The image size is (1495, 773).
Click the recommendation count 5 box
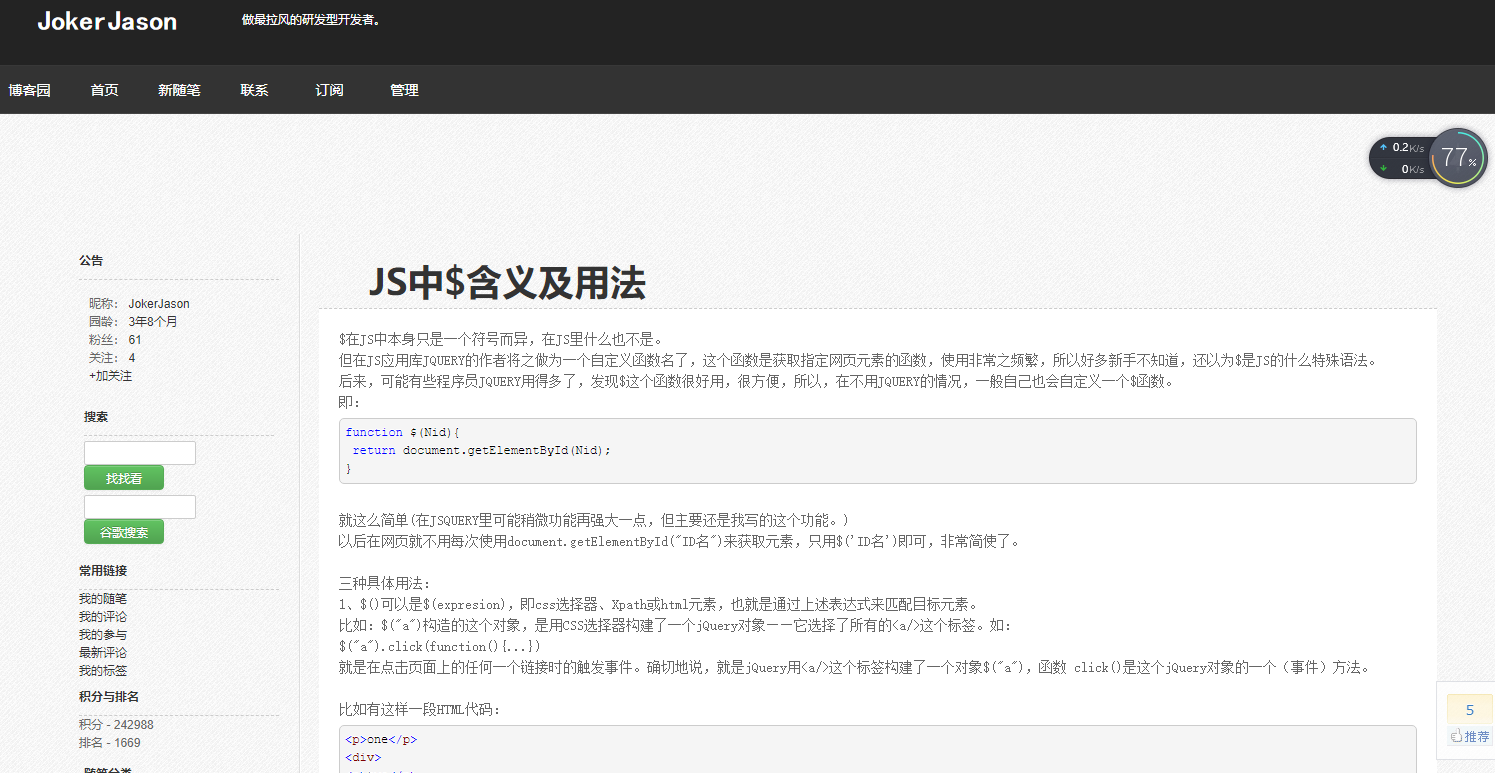[x=1470, y=710]
